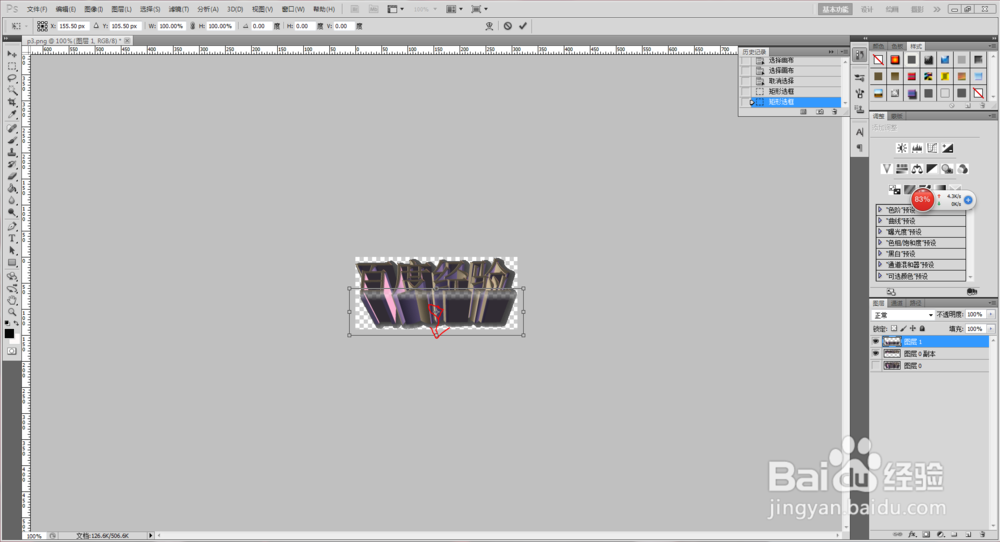
Task: Add an Exposure adjustment
Action: pos(948,148)
